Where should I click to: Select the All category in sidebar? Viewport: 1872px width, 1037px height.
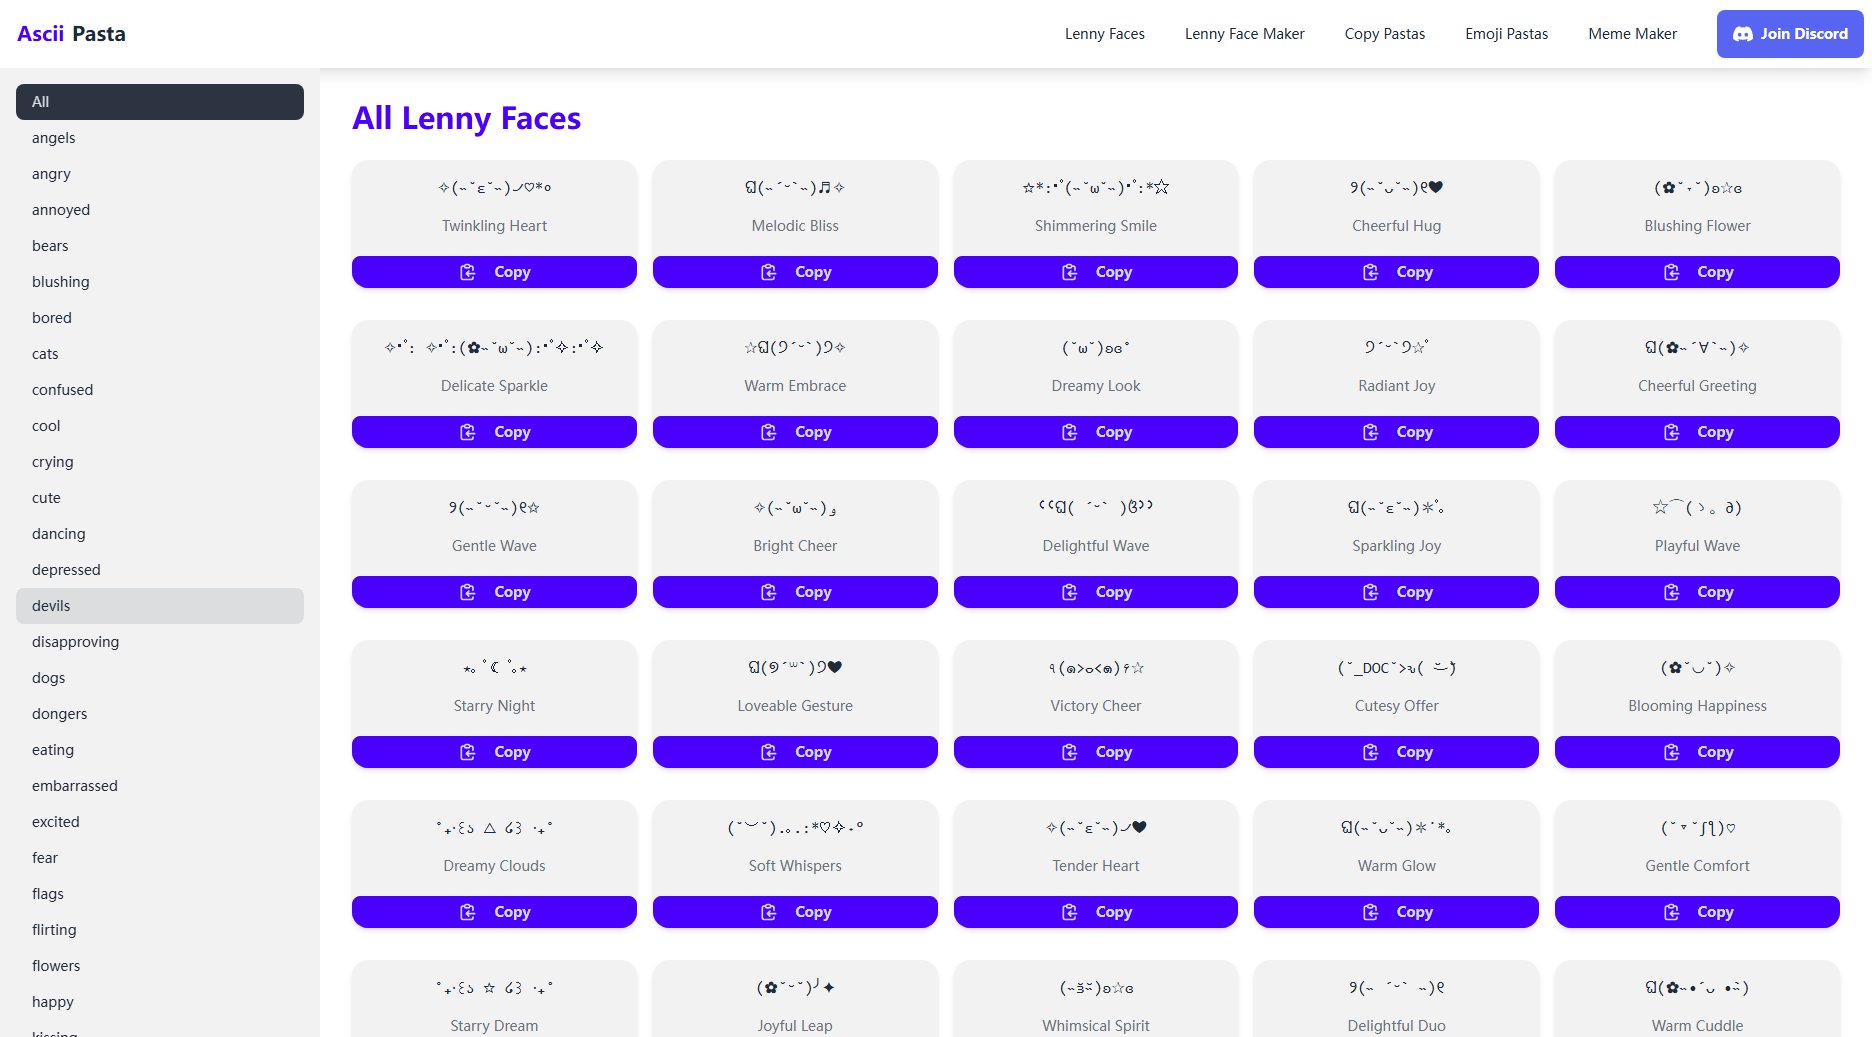[x=160, y=102]
